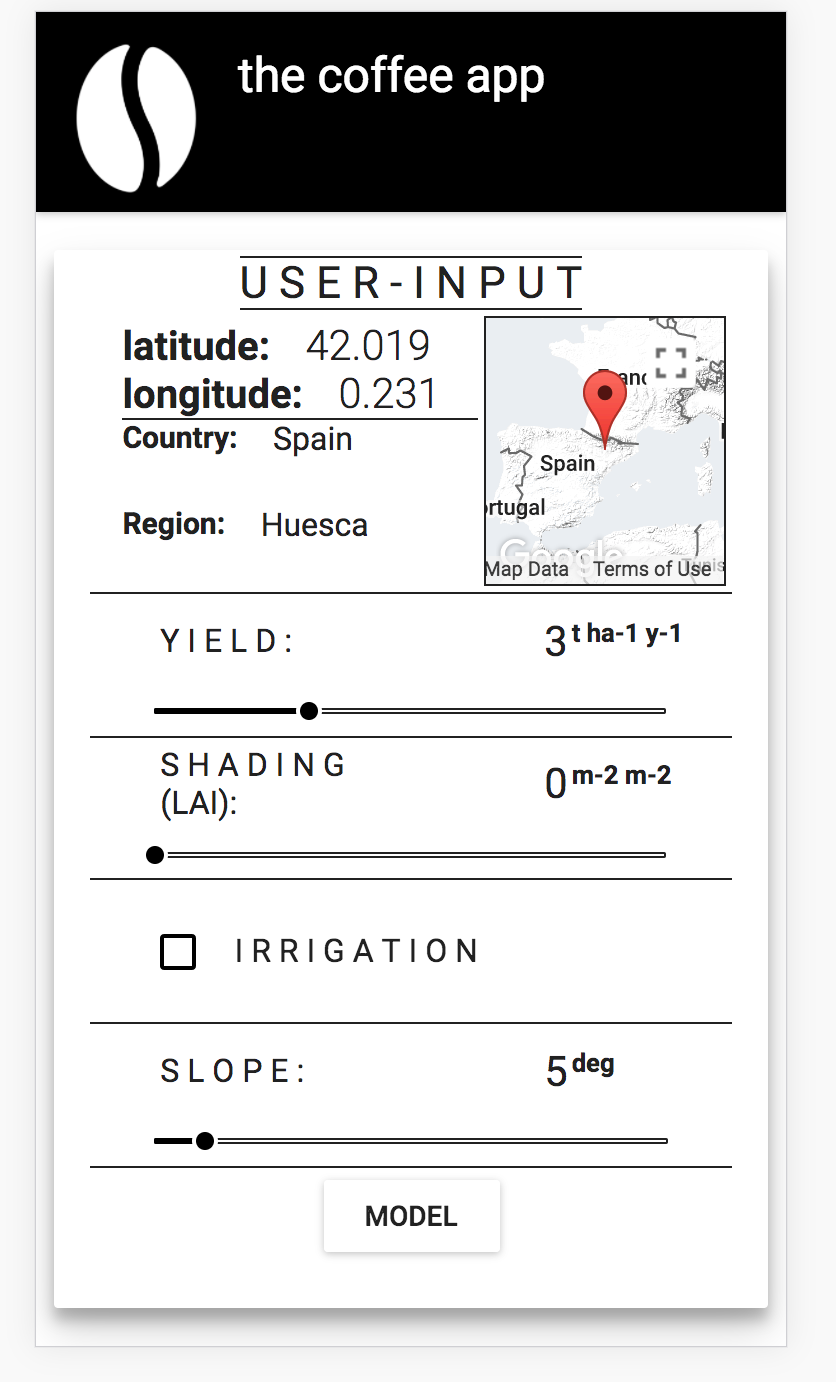Toggle the map fullscreen icon
Image resolution: width=836 pixels, height=1382 pixels.
pos(671,363)
